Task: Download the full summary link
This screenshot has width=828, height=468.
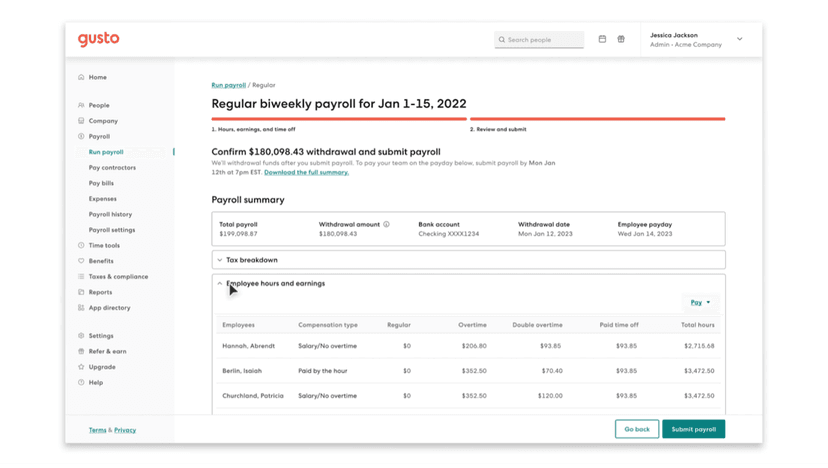Action: tap(306, 173)
